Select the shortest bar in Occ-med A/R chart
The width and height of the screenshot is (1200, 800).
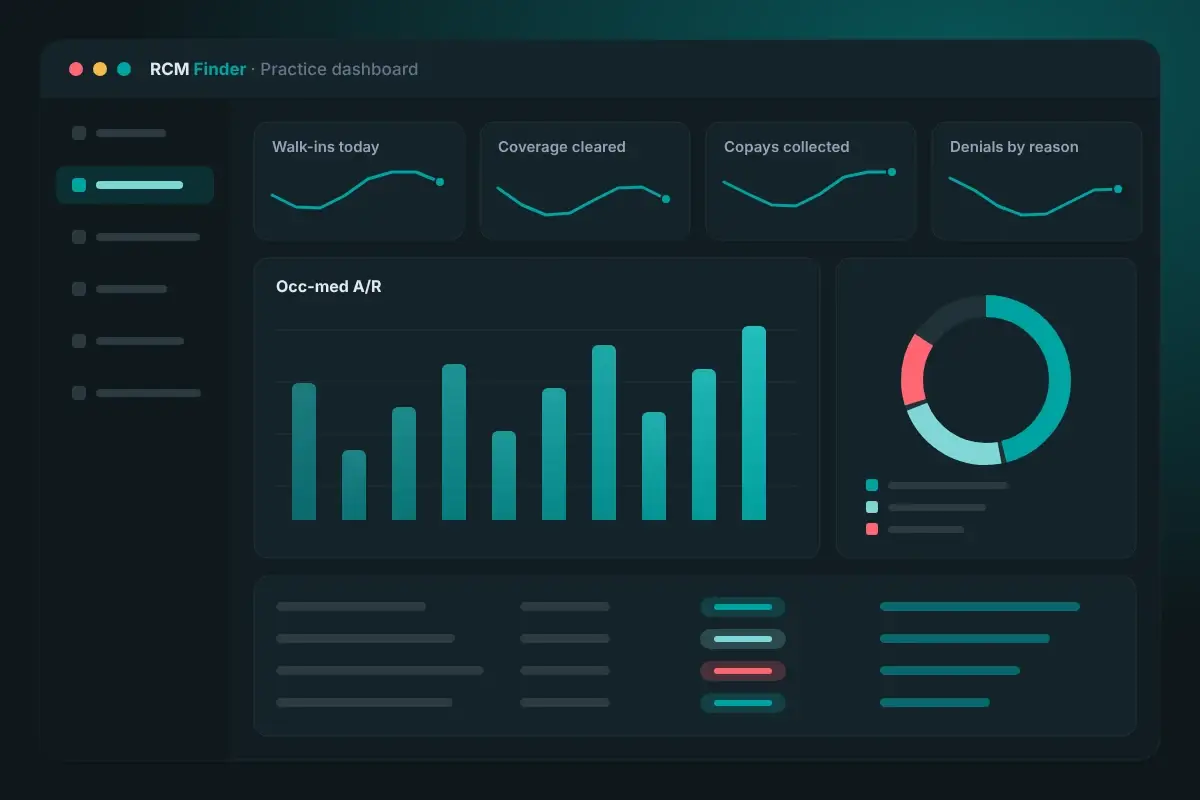[354, 485]
